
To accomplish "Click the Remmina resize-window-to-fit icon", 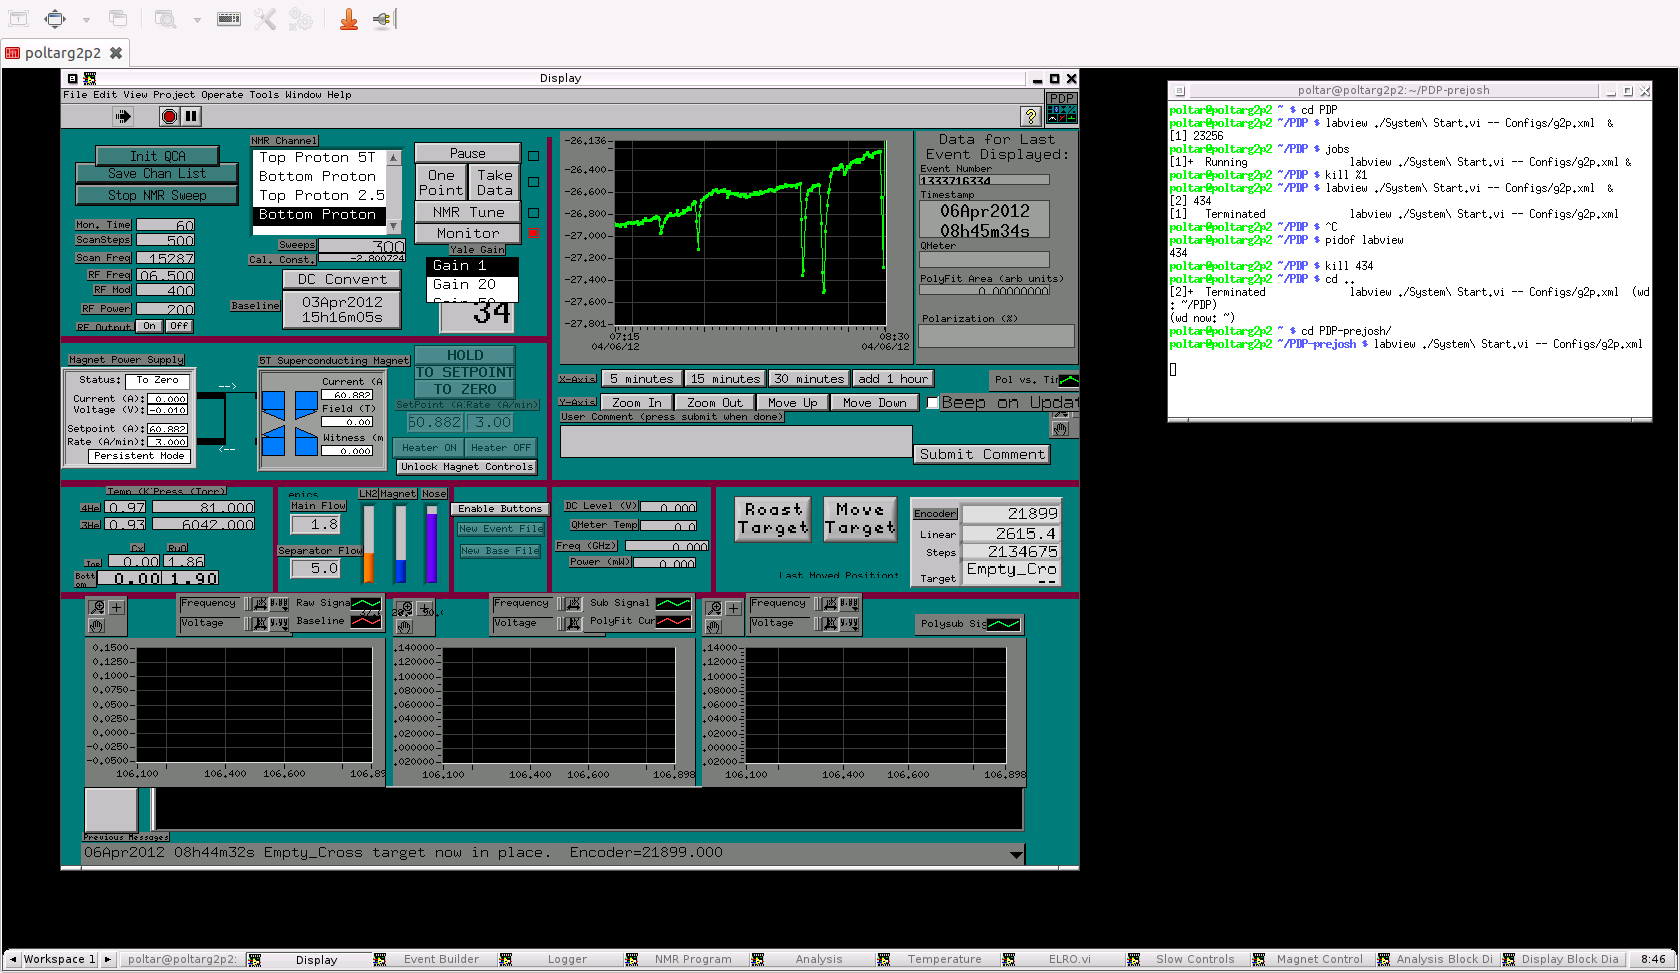I will click(19, 19).
